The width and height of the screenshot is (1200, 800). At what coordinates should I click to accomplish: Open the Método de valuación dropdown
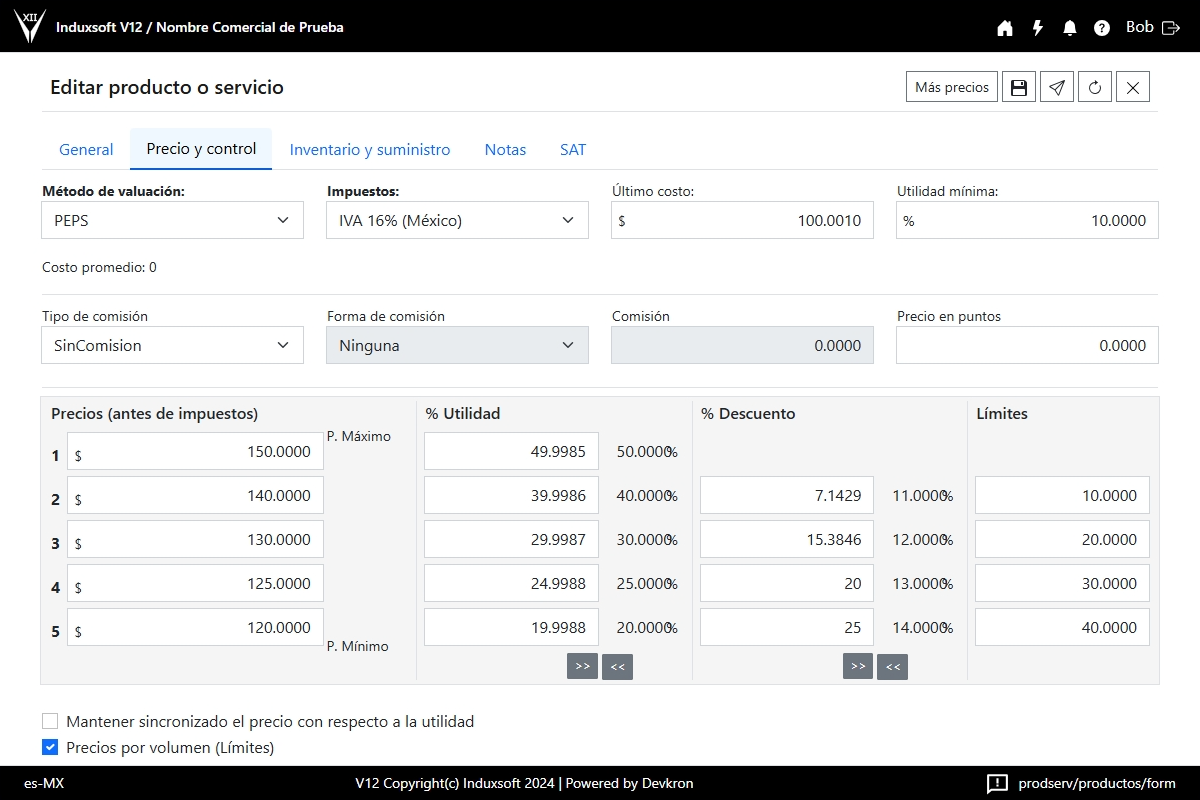point(172,220)
